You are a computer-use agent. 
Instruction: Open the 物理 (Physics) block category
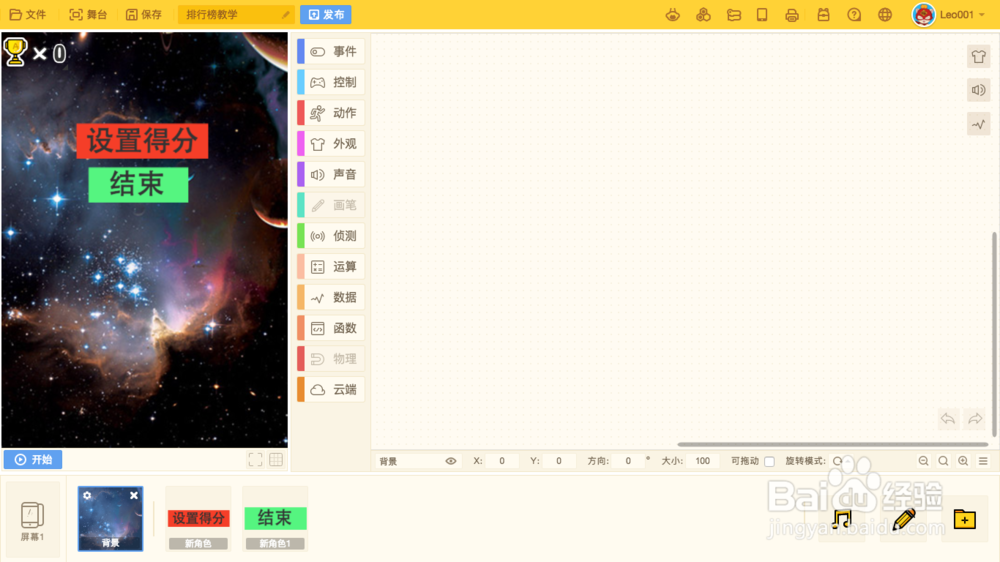click(331, 359)
